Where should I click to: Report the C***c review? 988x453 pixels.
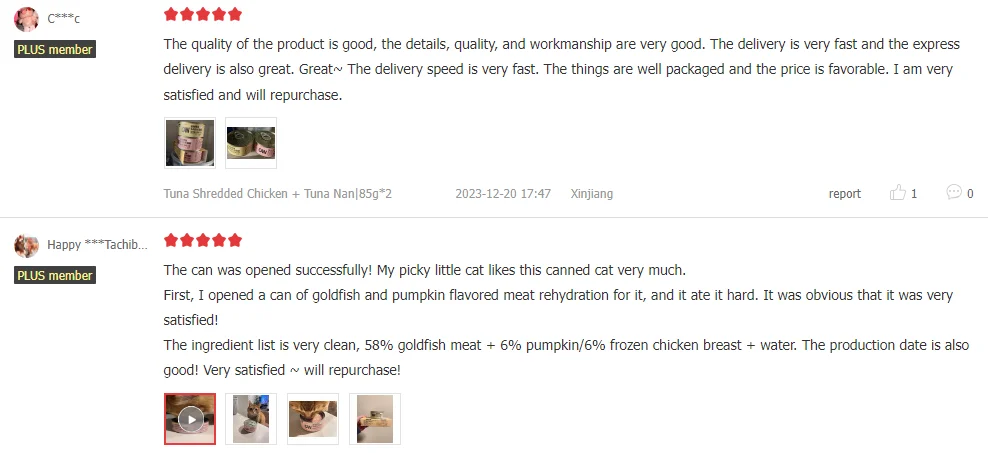tap(844, 194)
